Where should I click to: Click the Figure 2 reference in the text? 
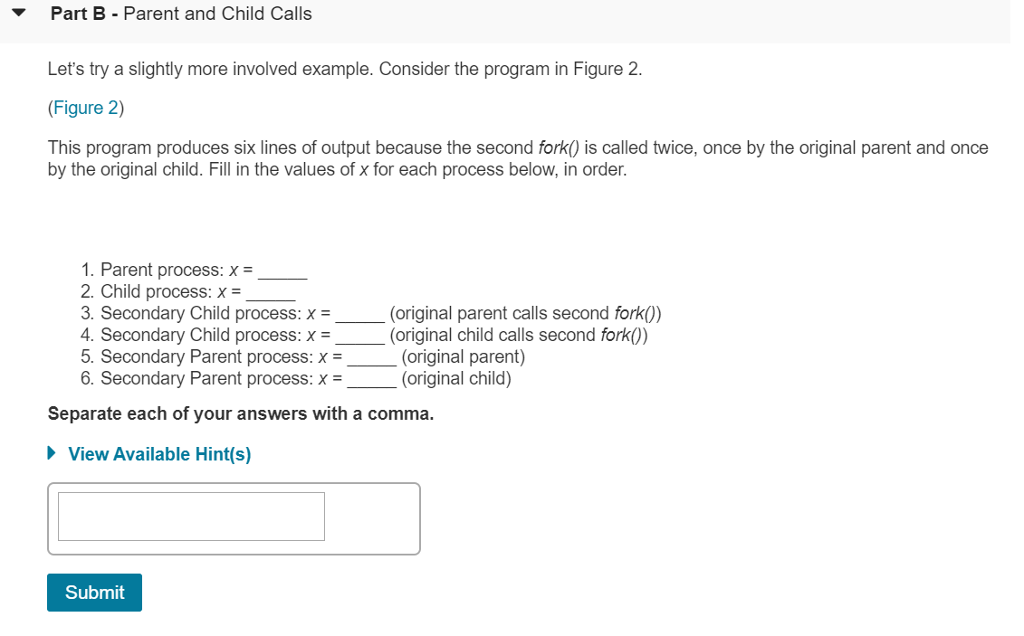tap(85, 107)
